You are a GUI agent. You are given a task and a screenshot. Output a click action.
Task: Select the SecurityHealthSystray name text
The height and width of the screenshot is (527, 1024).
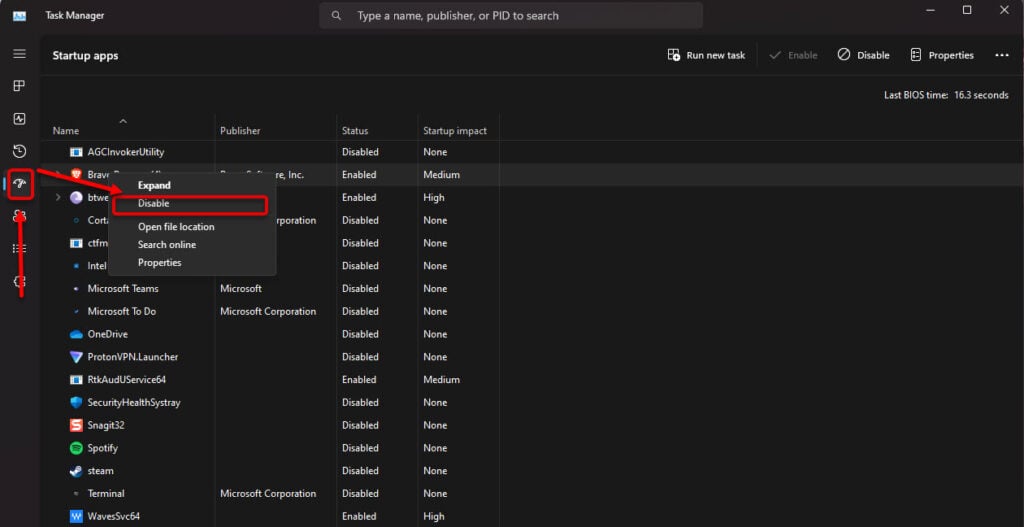[x=134, y=402]
